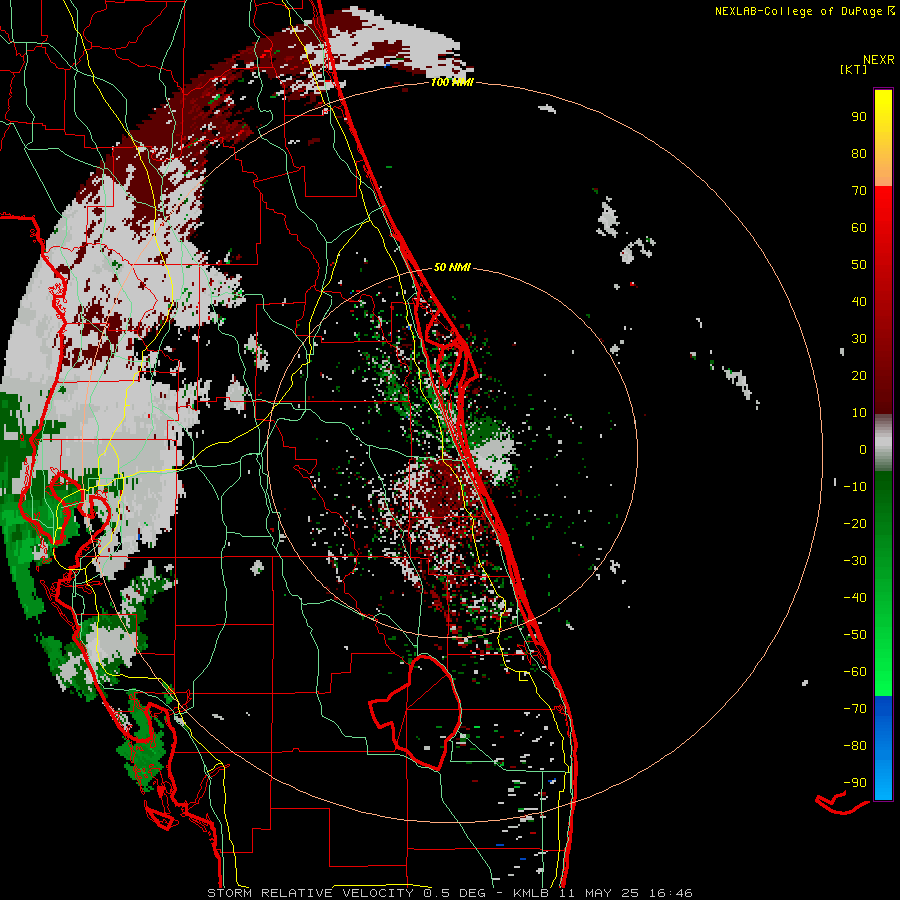Click the -10 scale value
The height and width of the screenshot is (900, 900).
pyautogui.click(x=855, y=487)
